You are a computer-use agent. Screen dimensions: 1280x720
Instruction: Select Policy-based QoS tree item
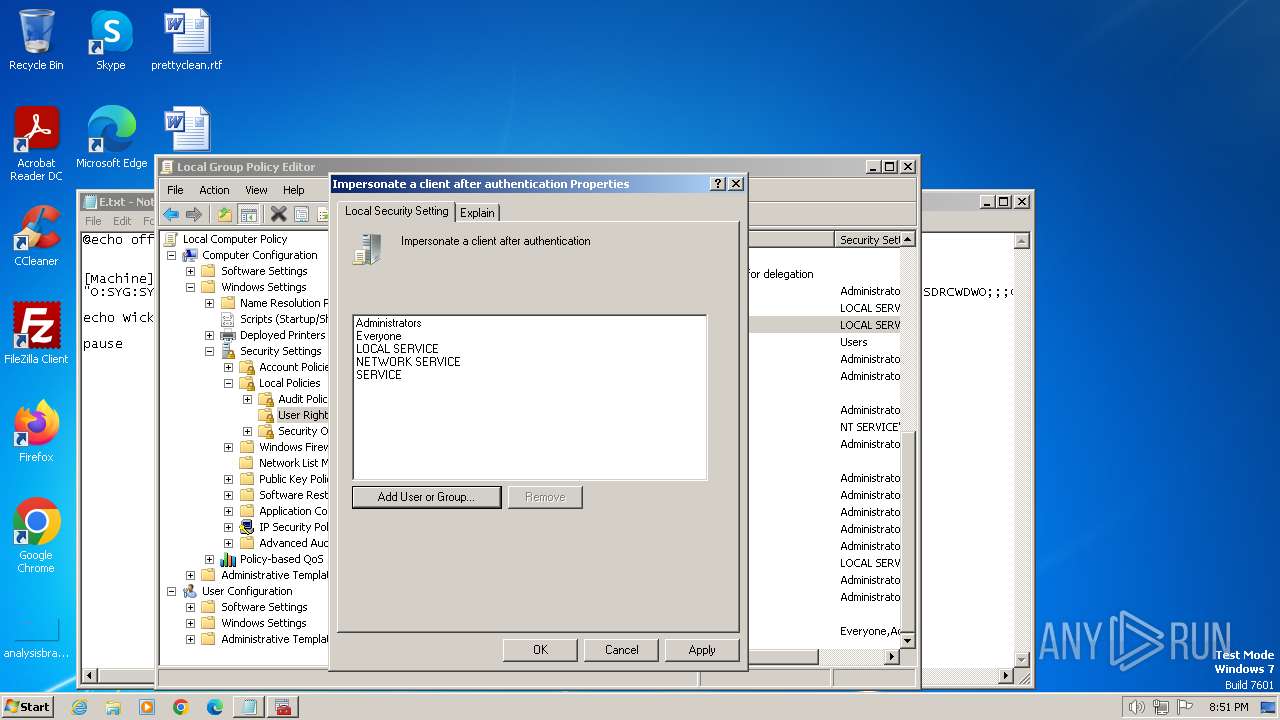click(x=281, y=559)
